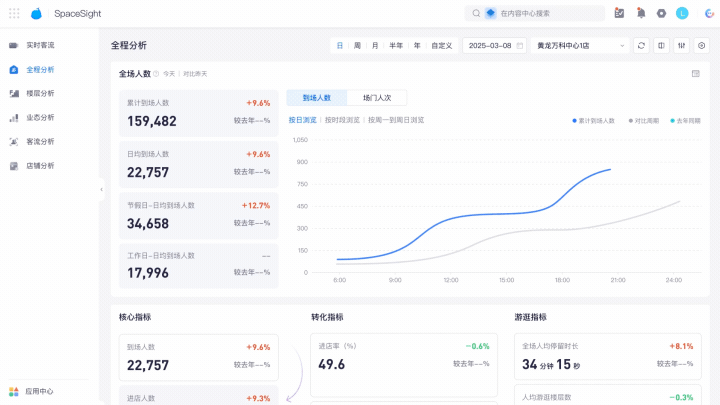Click the refresh data icon
This screenshot has width=720, height=405.
pos(641,45)
